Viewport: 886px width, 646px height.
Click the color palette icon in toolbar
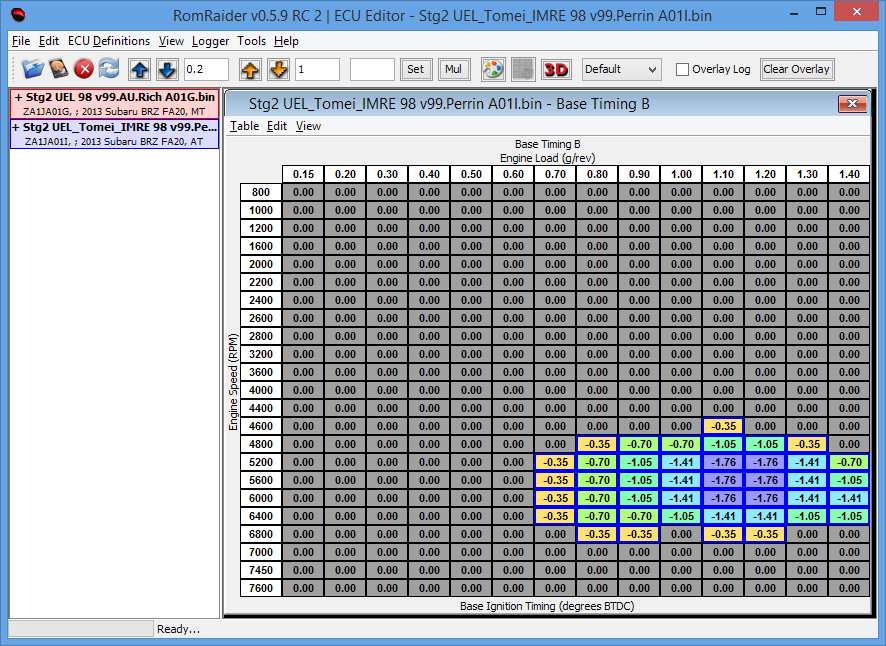click(x=493, y=69)
